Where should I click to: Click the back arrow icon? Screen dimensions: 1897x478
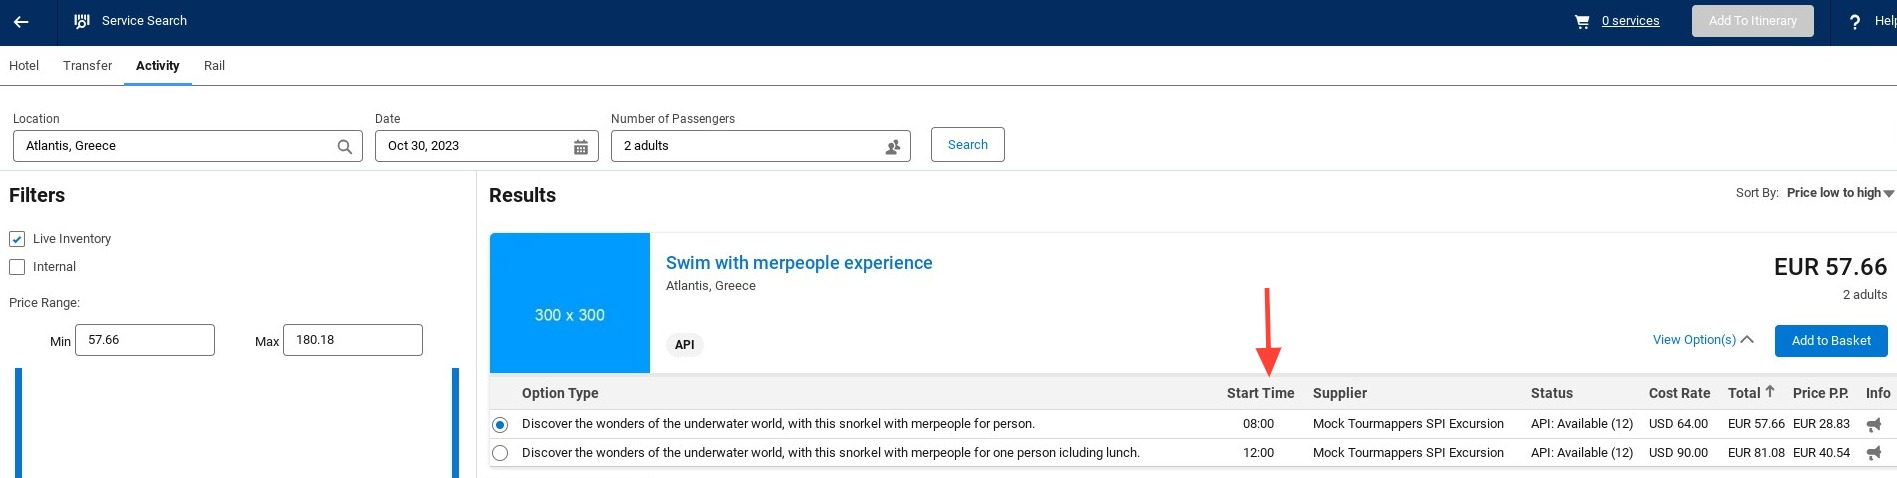(x=21, y=21)
